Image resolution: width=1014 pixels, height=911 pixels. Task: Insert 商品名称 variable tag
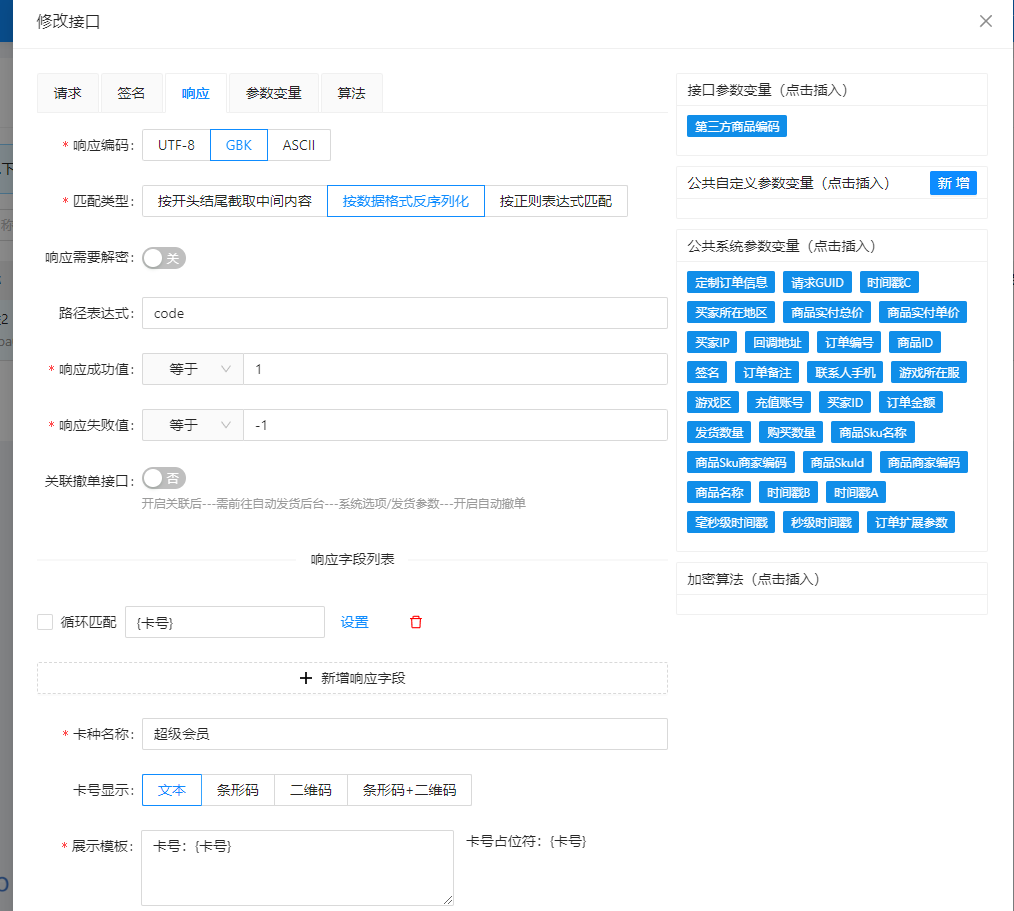719,493
